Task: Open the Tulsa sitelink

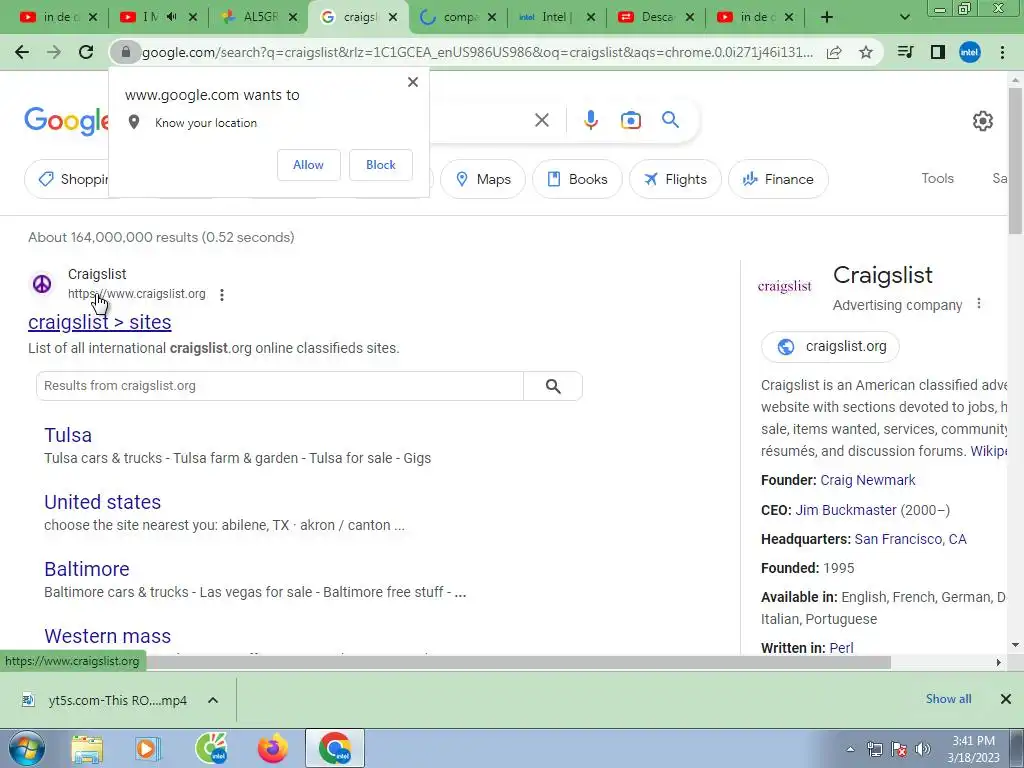Action: click(68, 435)
